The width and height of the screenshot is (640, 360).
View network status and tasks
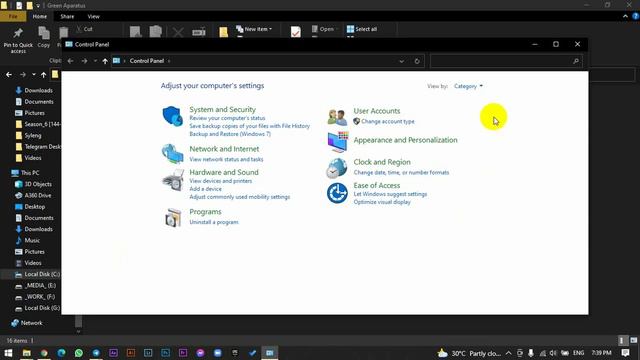[x=226, y=159]
